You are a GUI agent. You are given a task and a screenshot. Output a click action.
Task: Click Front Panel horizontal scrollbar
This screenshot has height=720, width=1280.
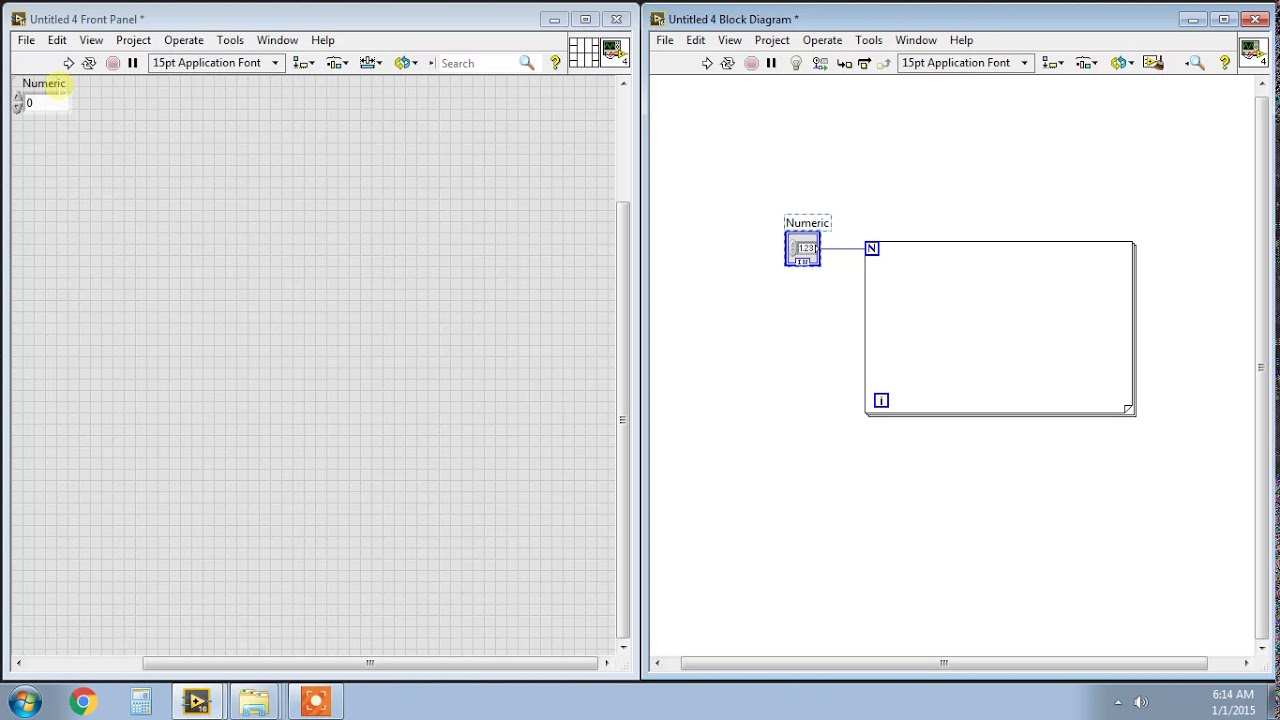pos(370,663)
